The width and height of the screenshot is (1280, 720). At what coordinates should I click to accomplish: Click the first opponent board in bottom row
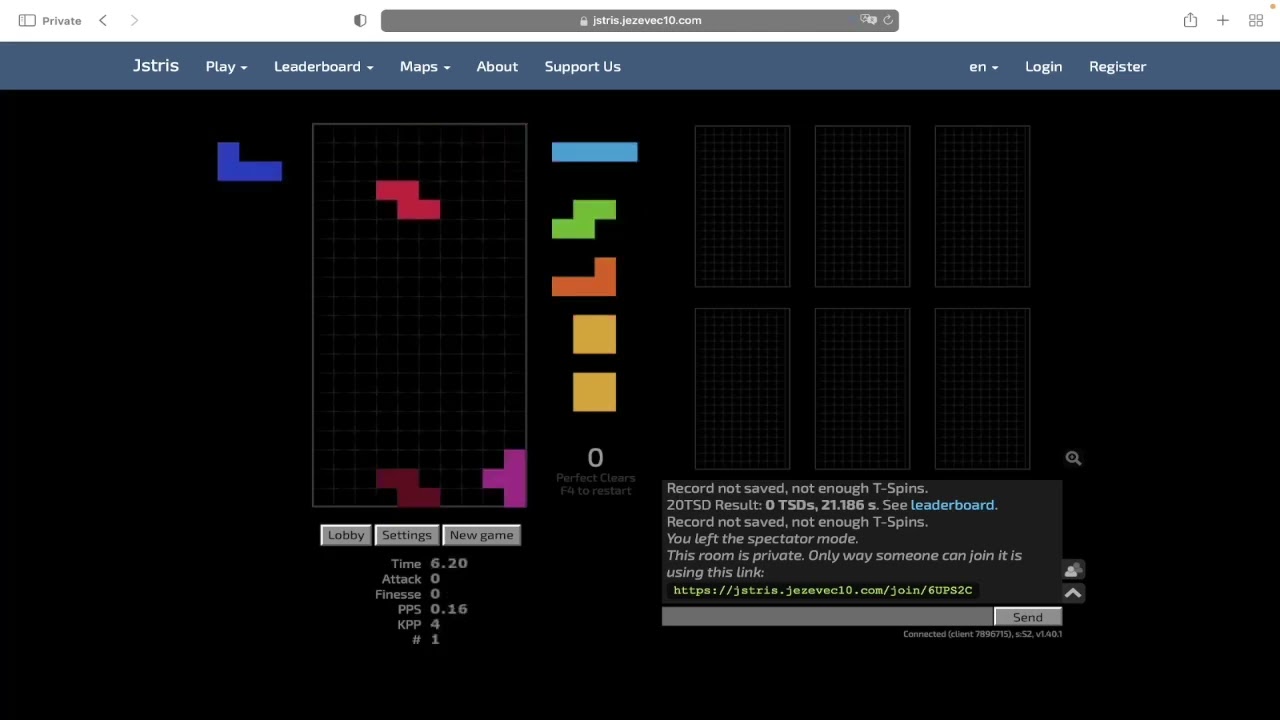(x=742, y=389)
